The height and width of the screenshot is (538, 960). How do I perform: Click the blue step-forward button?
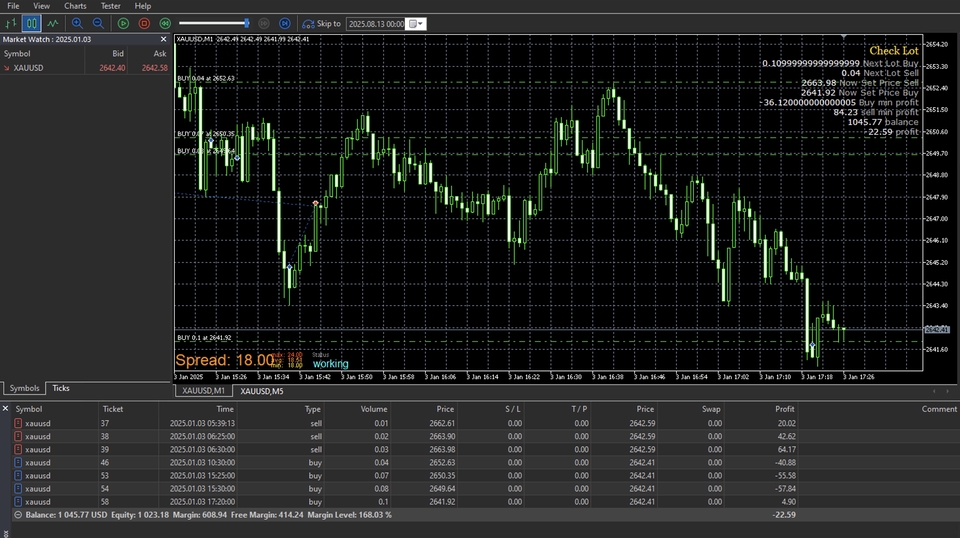coord(285,22)
